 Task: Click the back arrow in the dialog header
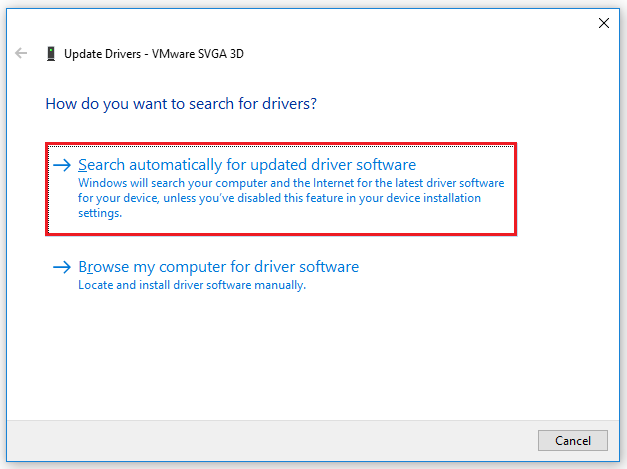[21, 53]
